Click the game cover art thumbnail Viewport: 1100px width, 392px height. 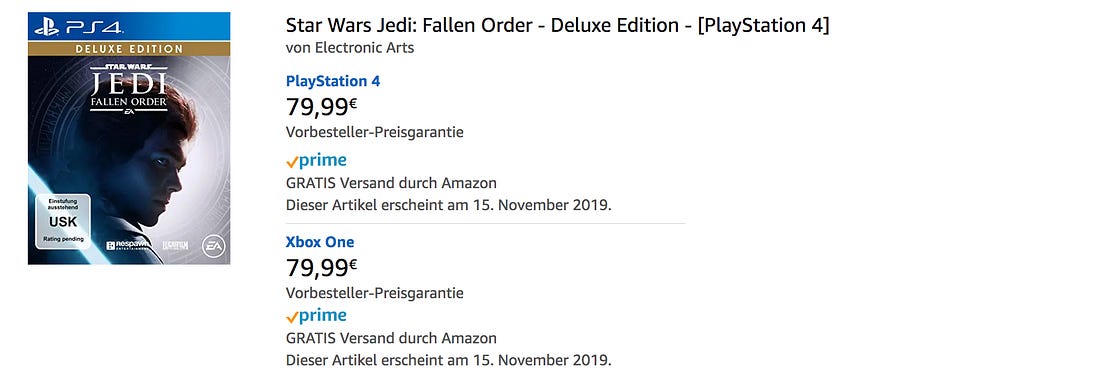pyautogui.click(x=129, y=138)
